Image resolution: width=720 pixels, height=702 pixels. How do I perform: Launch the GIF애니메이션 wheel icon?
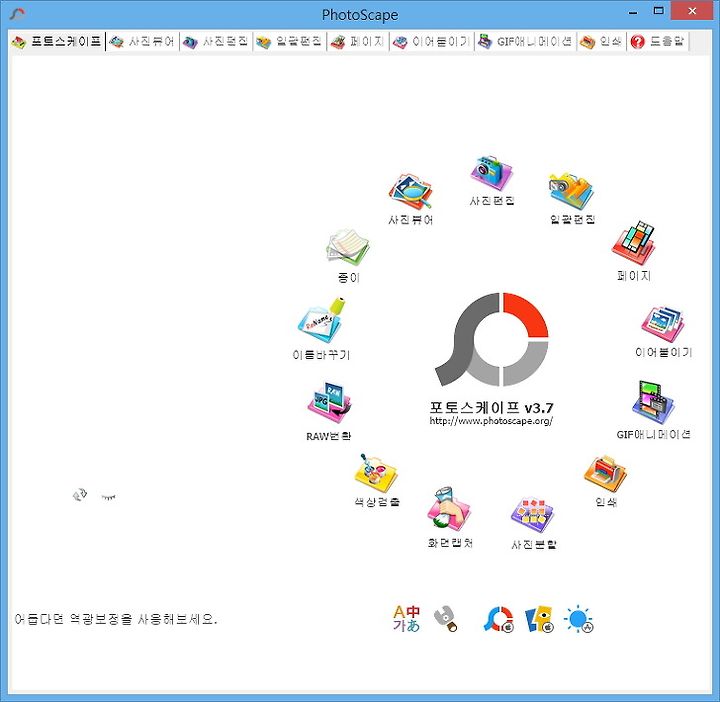point(653,403)
